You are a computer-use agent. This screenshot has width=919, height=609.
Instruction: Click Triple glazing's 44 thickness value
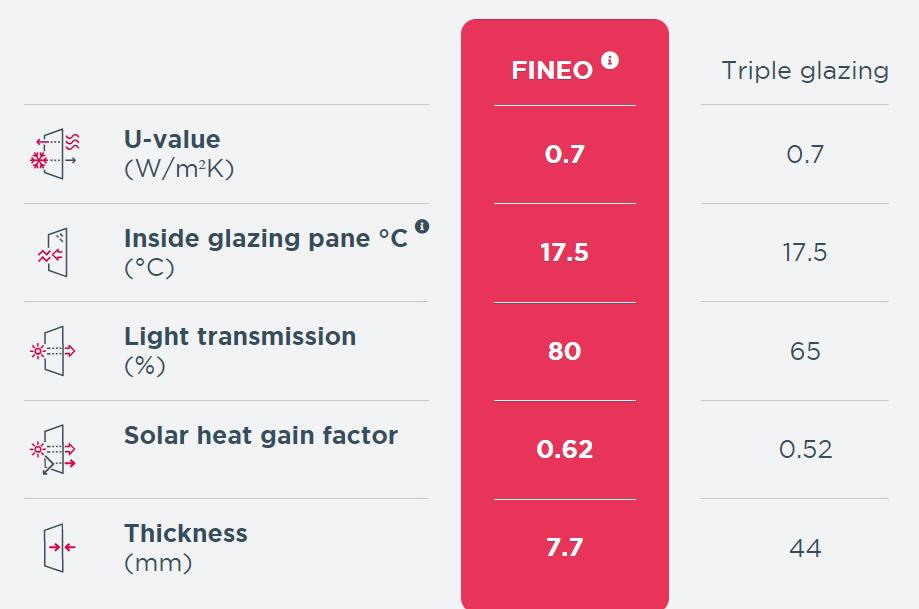pyautogui.click(x=805, y=548)
